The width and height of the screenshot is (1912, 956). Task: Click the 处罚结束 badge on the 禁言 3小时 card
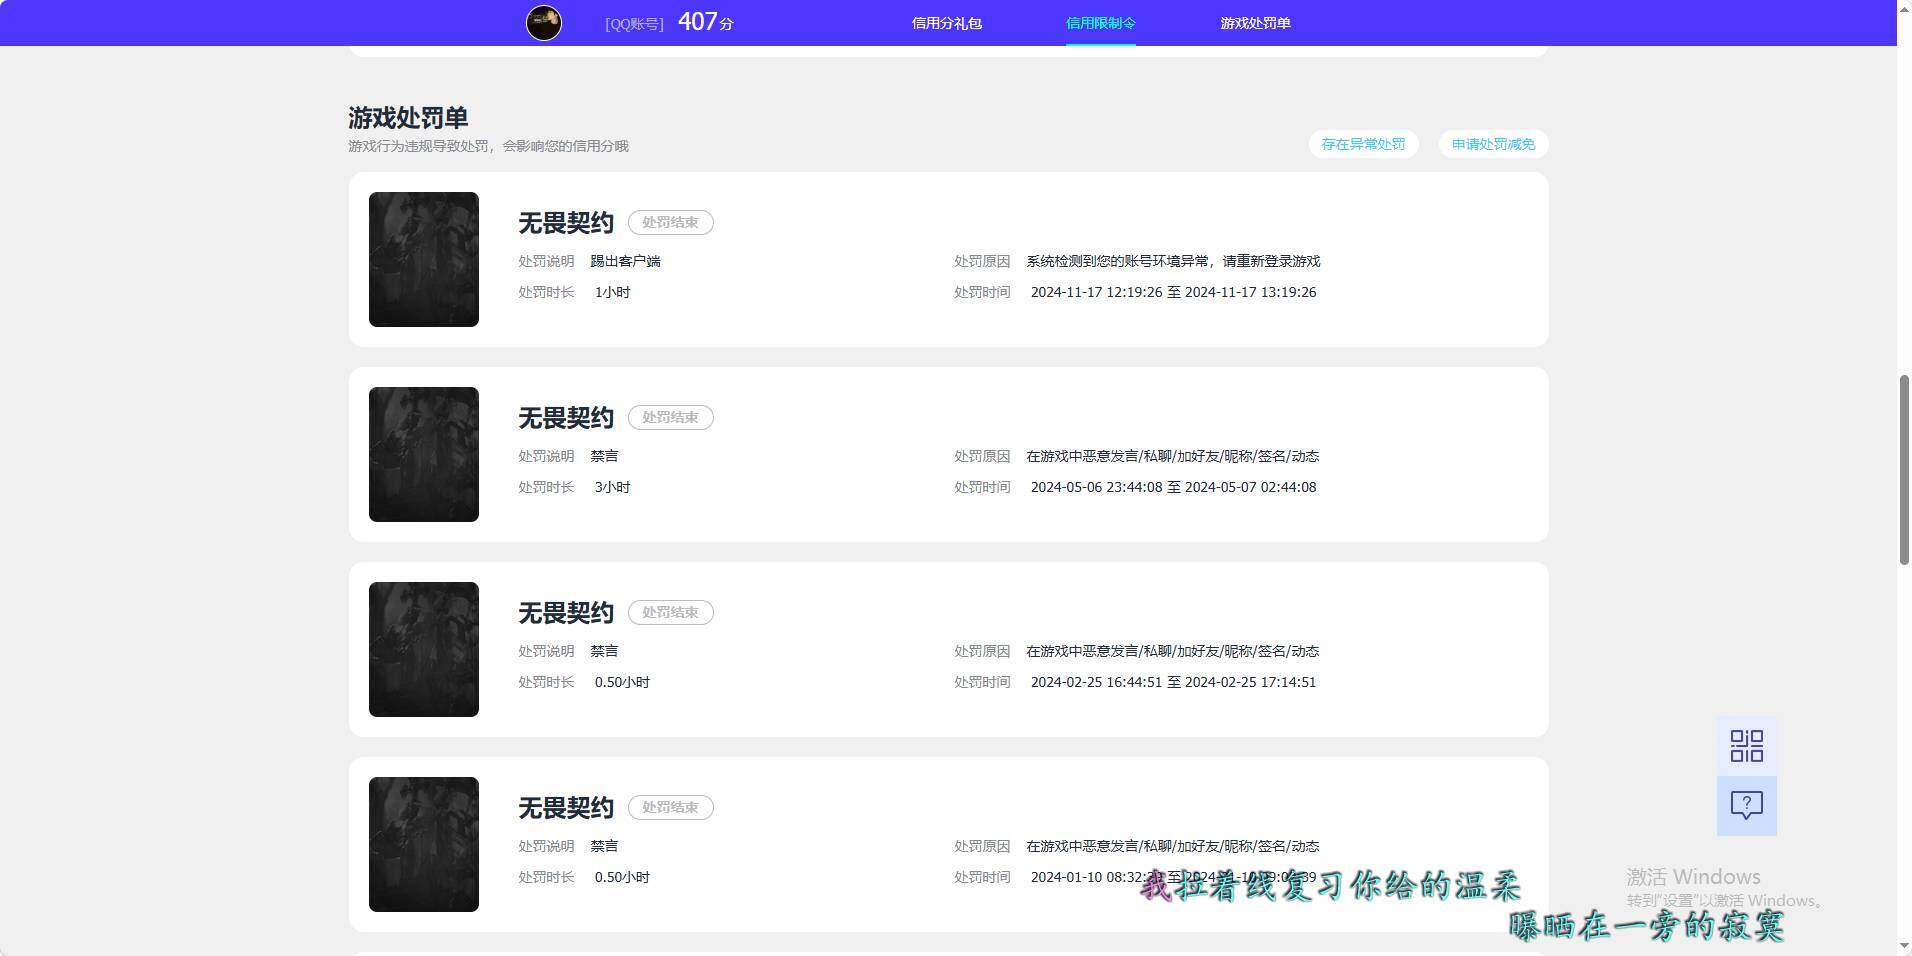pyautogui.click(x=670, y=417)
